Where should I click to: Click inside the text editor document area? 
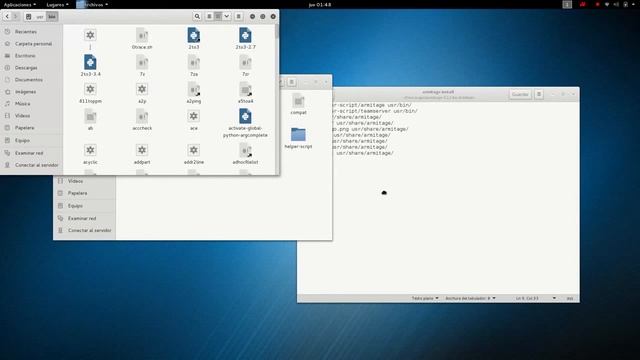438,198
